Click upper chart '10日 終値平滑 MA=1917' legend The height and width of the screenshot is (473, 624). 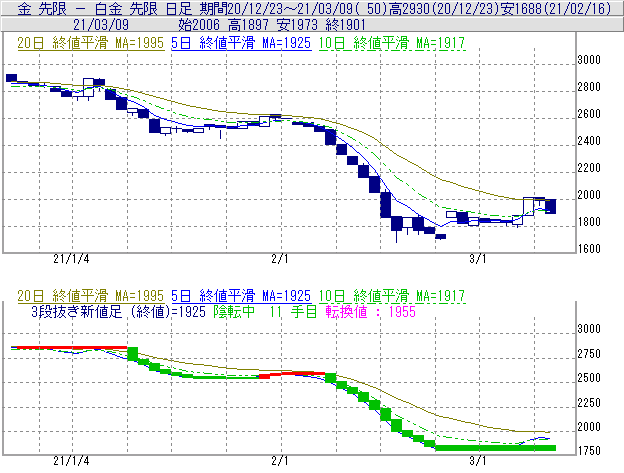coord(392,43)
